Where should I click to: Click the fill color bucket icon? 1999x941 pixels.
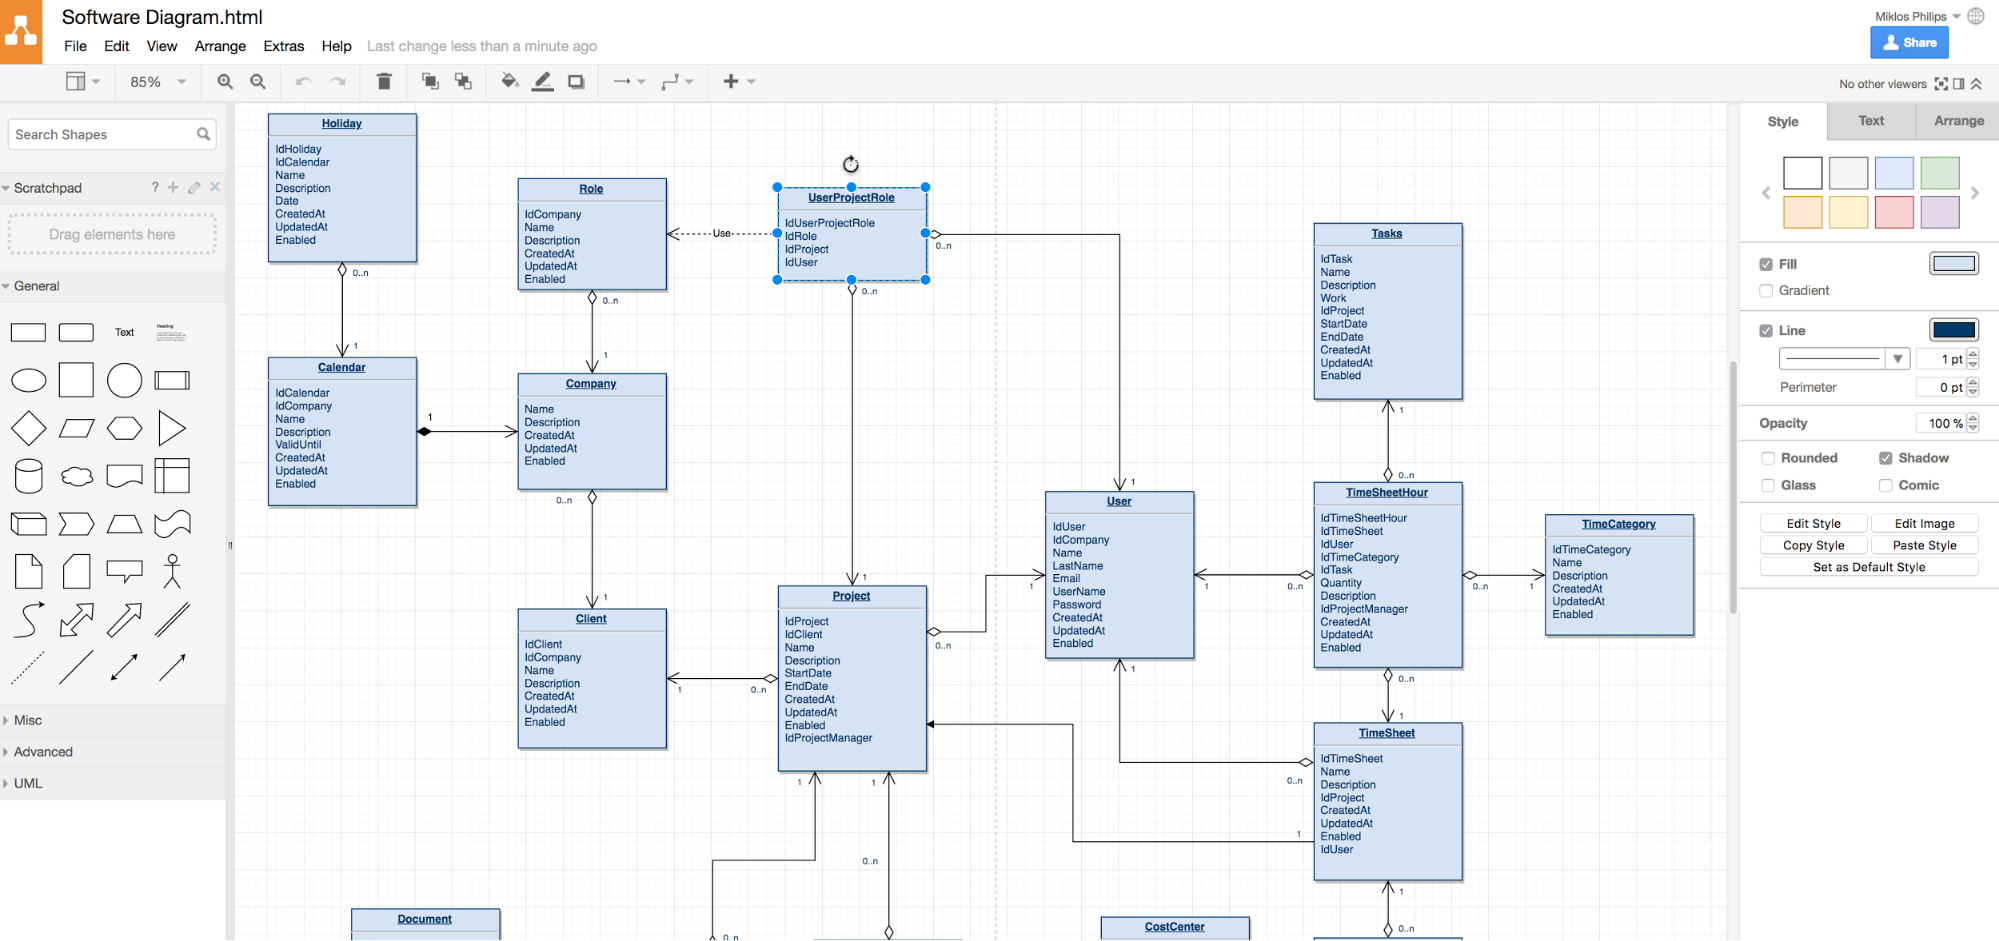(x=510, y=82)
